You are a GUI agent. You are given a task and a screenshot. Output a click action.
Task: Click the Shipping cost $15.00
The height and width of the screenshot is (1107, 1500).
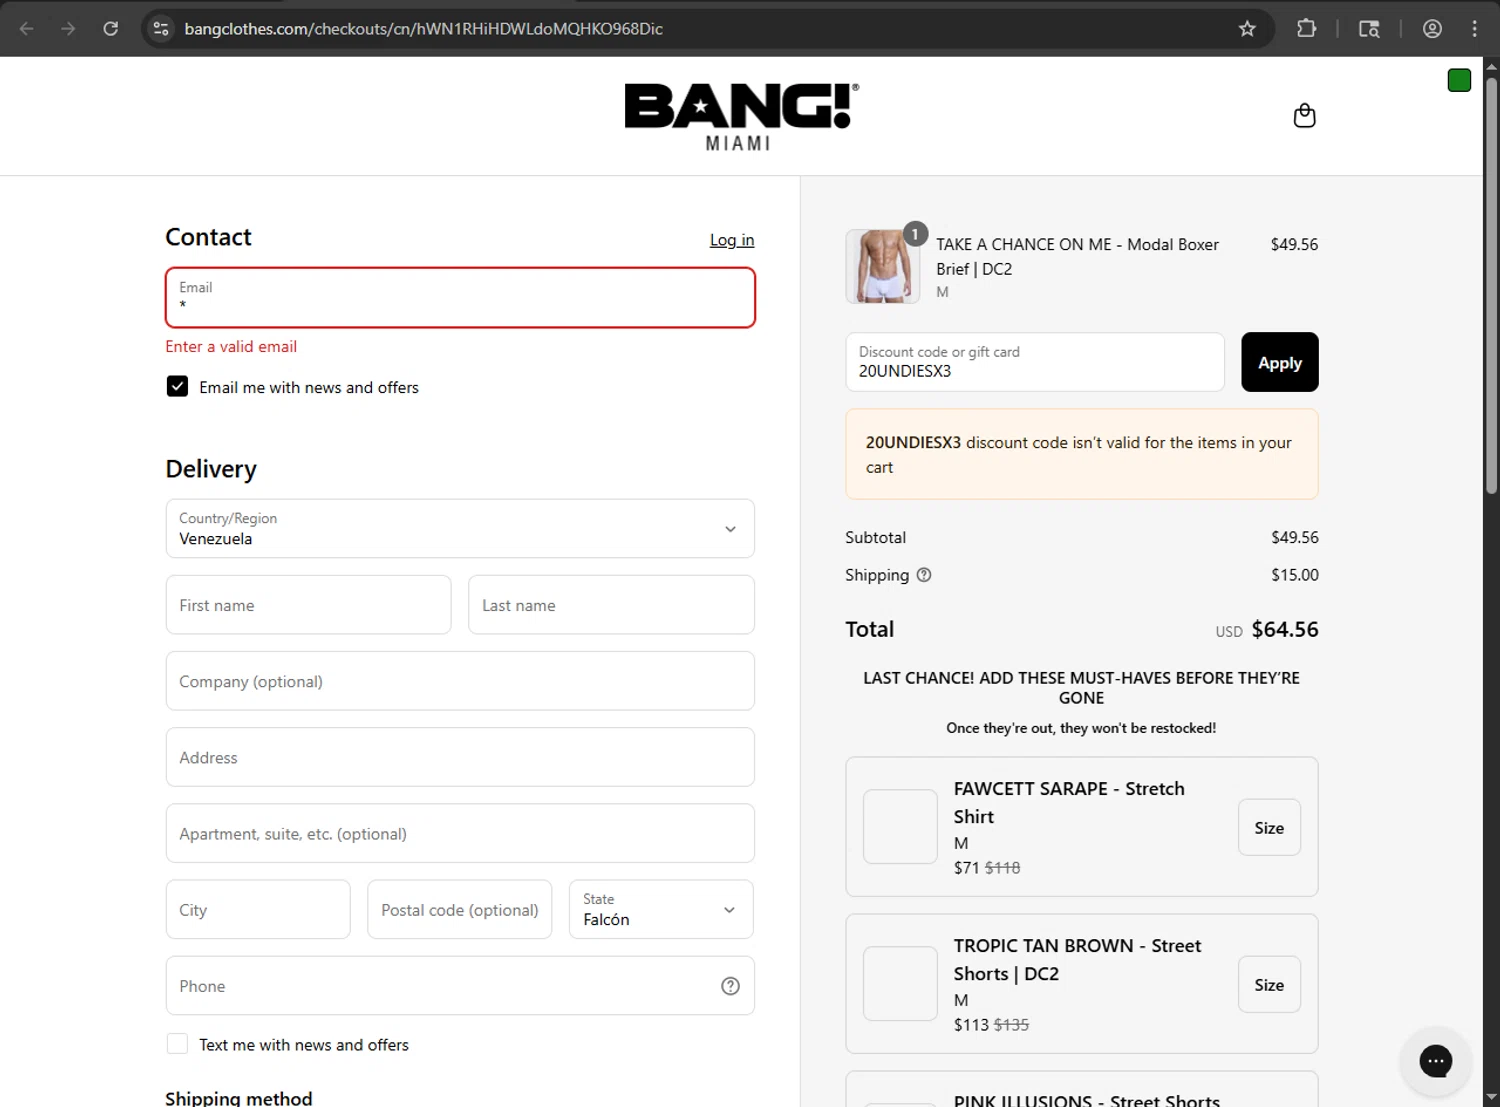[1295, 575]
